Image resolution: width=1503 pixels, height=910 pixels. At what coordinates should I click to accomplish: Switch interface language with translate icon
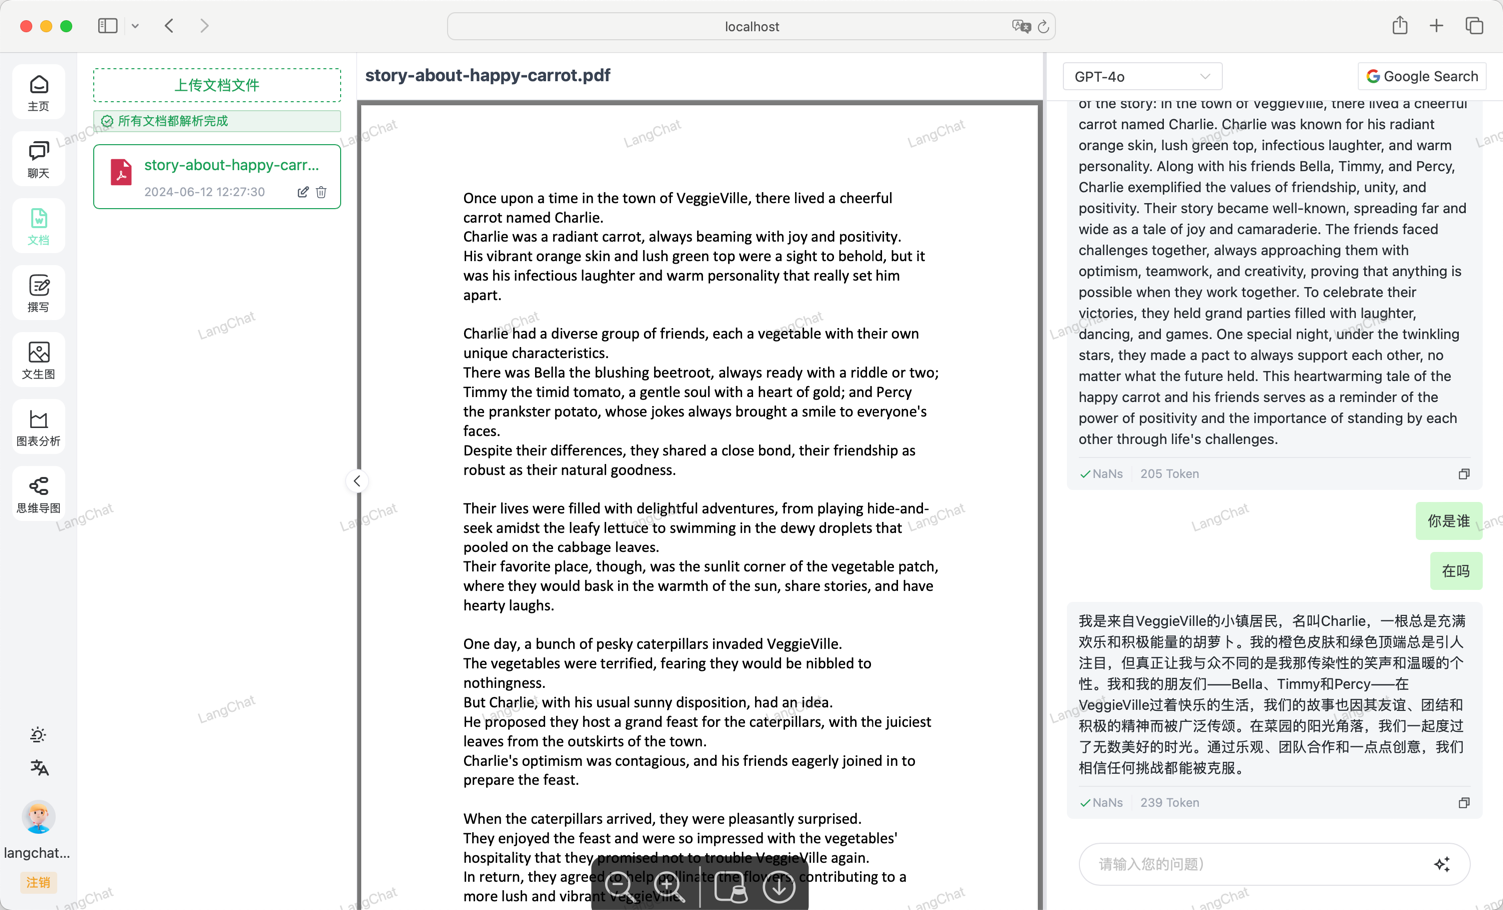[x=39, y=768]
